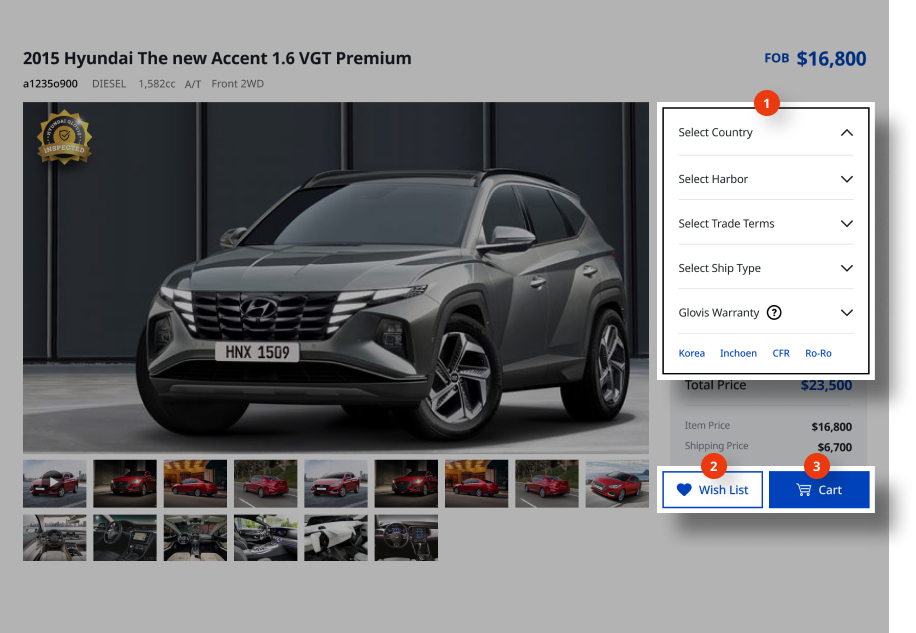Click the 'Item Price' label
916x633 pixels.
(x=707, y=426)
